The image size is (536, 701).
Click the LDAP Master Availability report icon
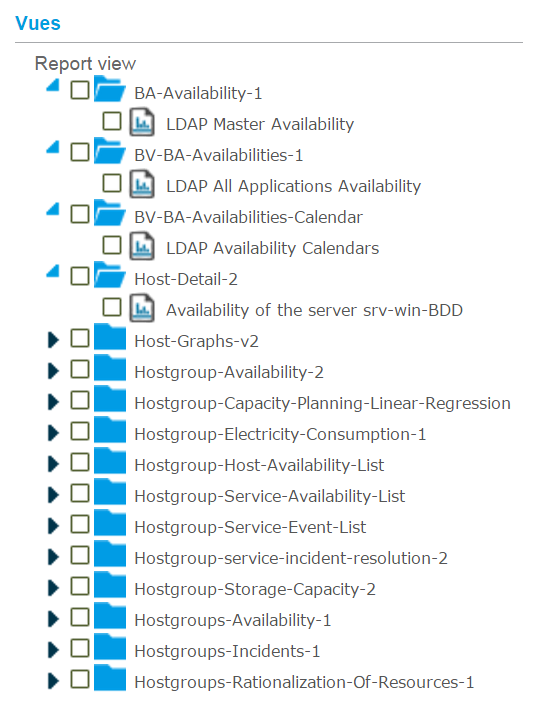[142, 122]
